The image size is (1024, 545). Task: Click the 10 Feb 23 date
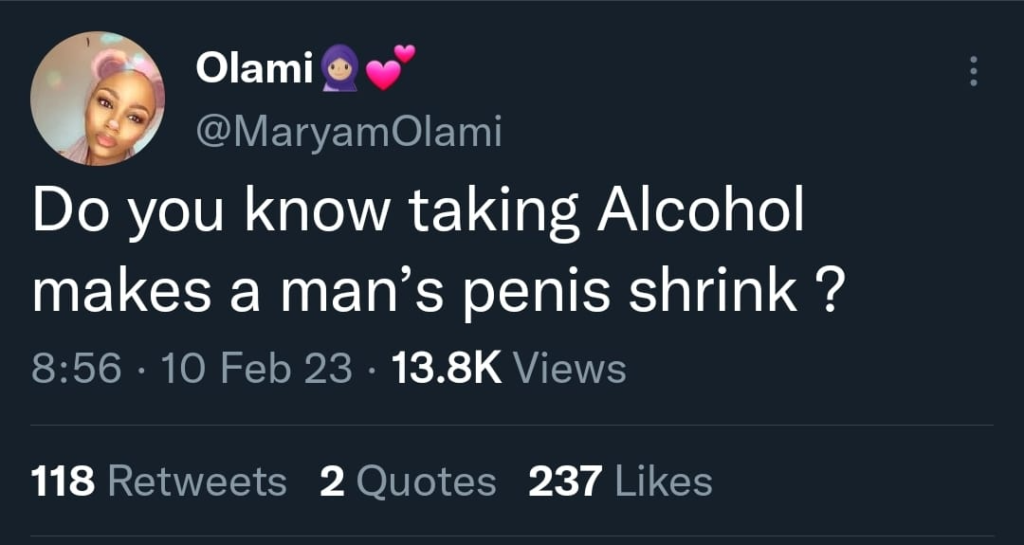point(256,369)
